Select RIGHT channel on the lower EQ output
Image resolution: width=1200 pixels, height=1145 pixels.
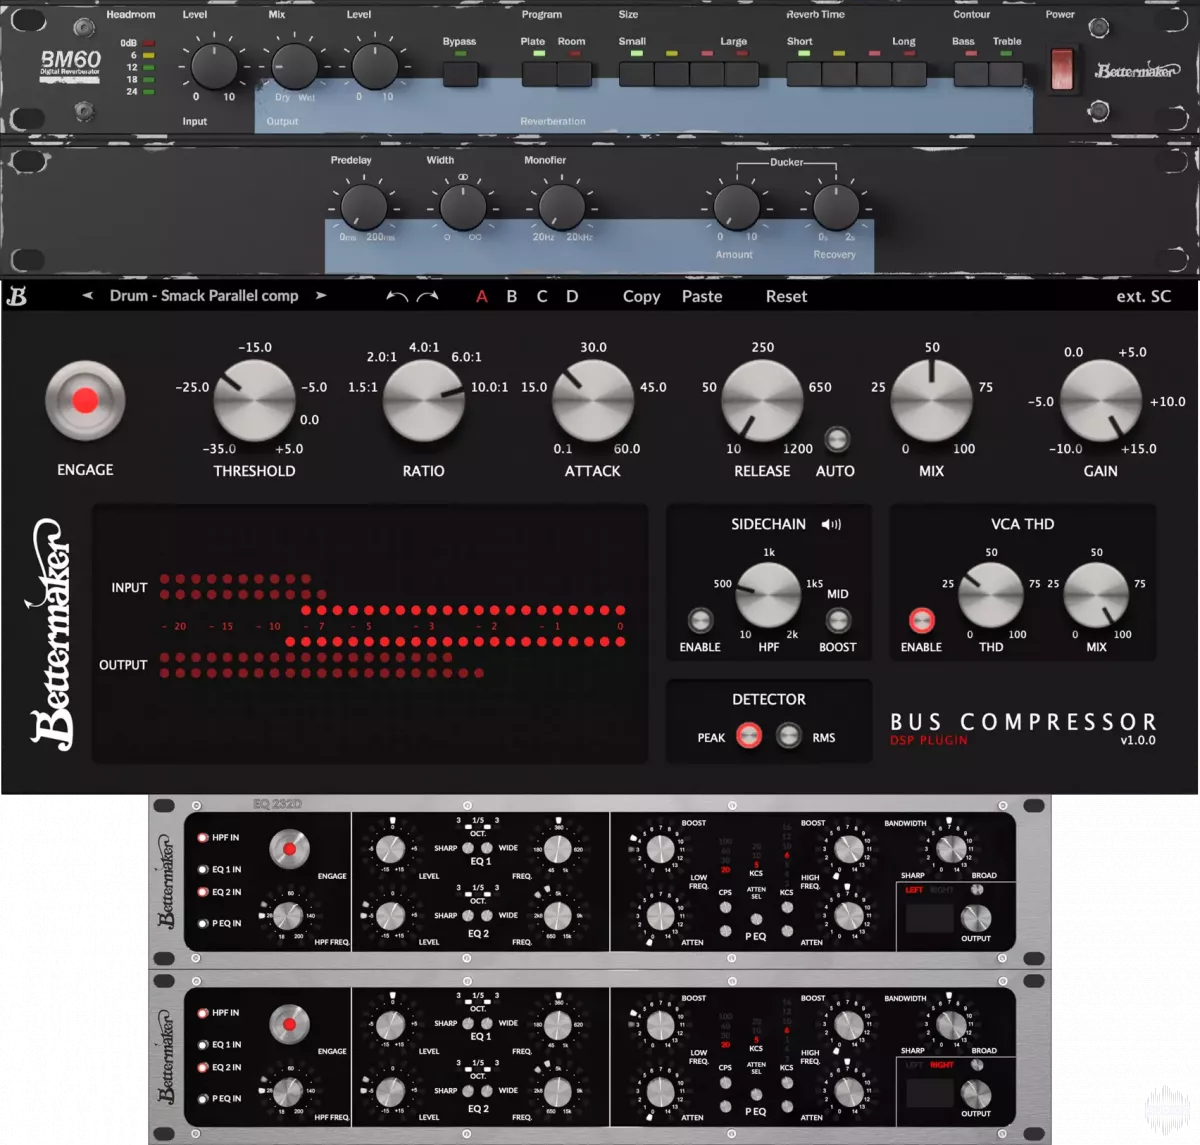click(941, 1066)
